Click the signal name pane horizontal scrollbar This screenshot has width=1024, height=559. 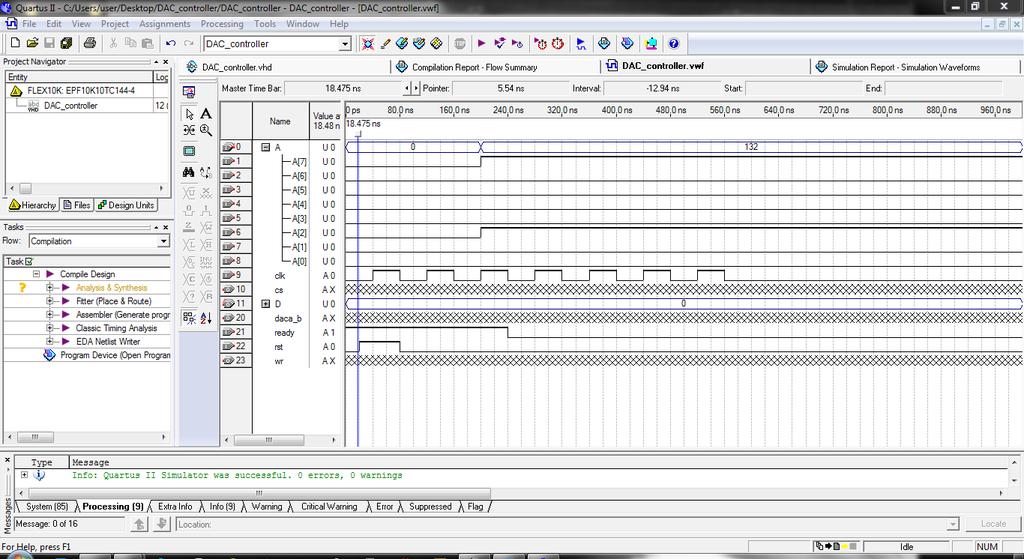tap(280, 440)
